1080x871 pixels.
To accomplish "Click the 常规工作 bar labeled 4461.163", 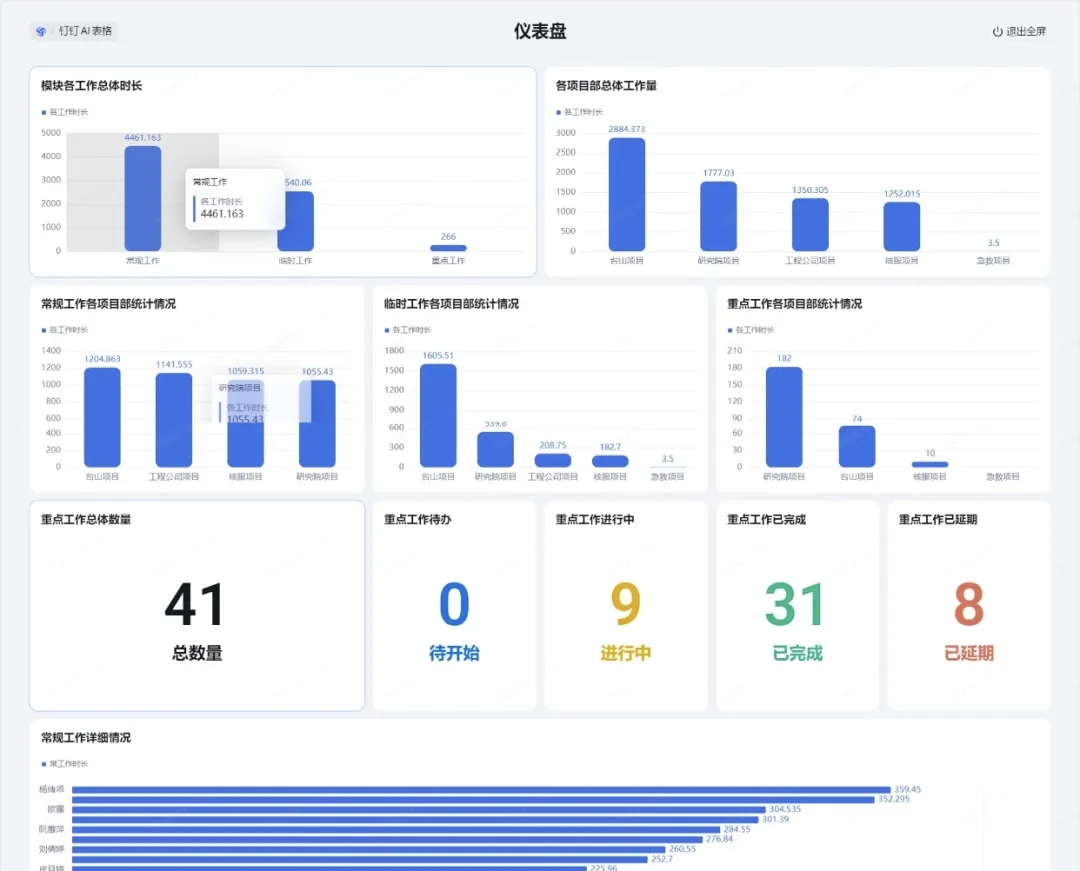I will click(143, 198).
